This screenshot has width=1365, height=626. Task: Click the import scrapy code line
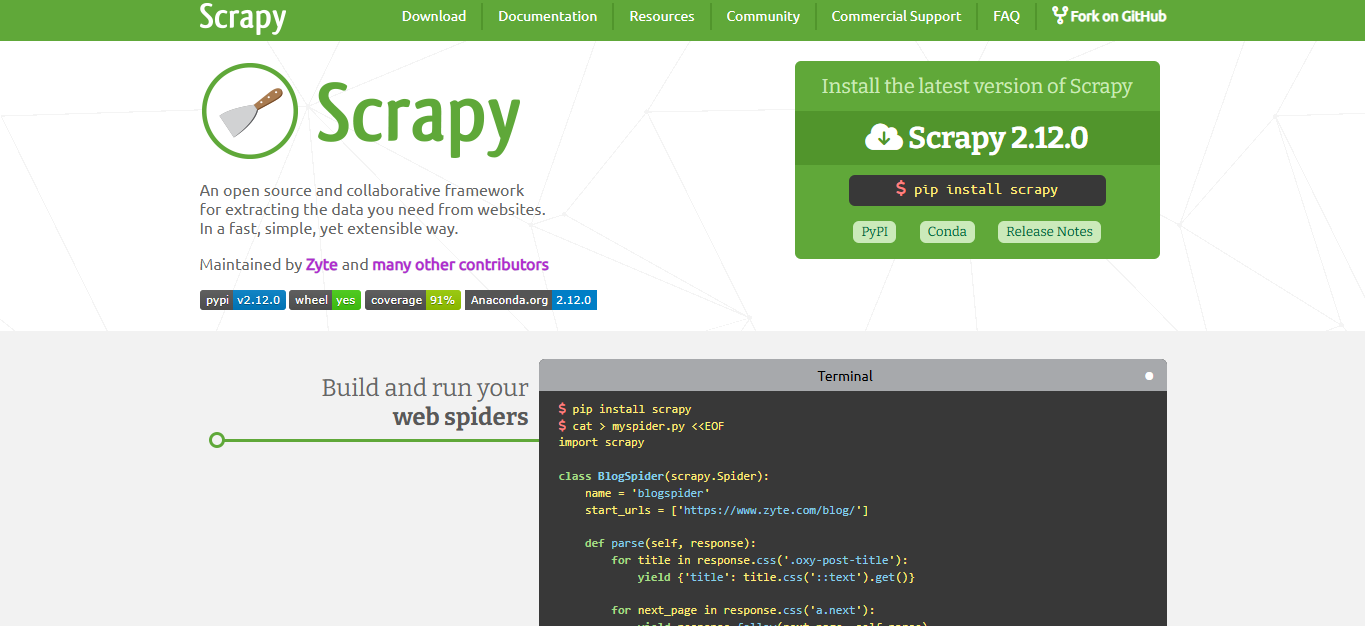[x=601, y=442]
